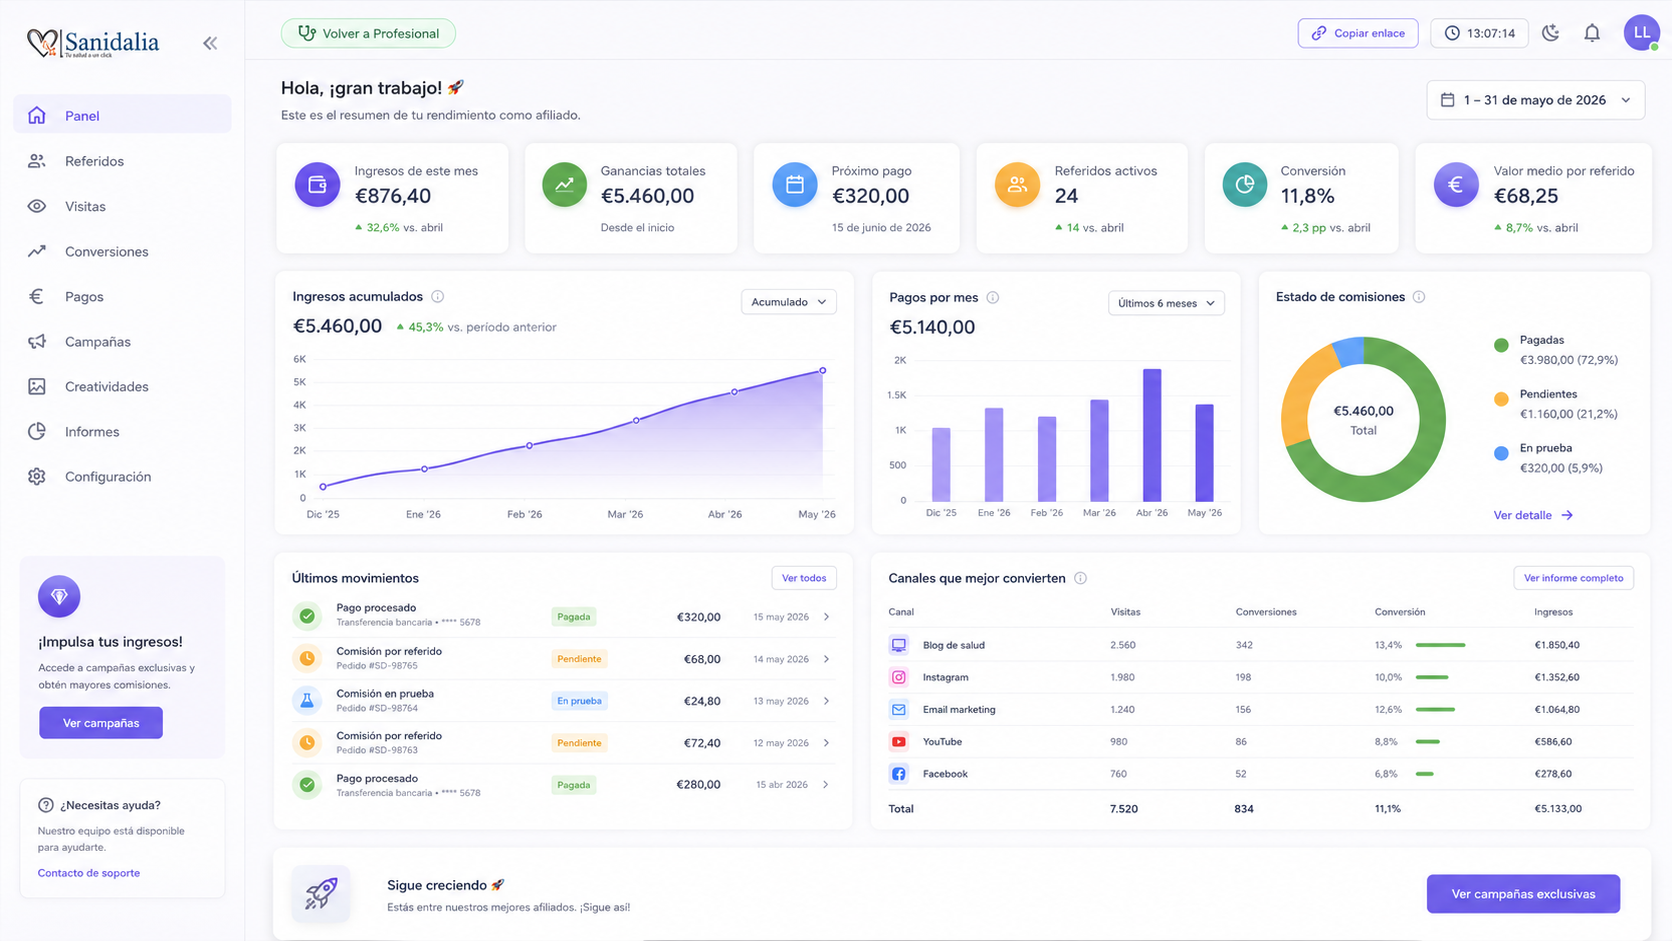1672x941 pixels.
Task: Click Volver a Profesional button
Action: pos(368,33)
